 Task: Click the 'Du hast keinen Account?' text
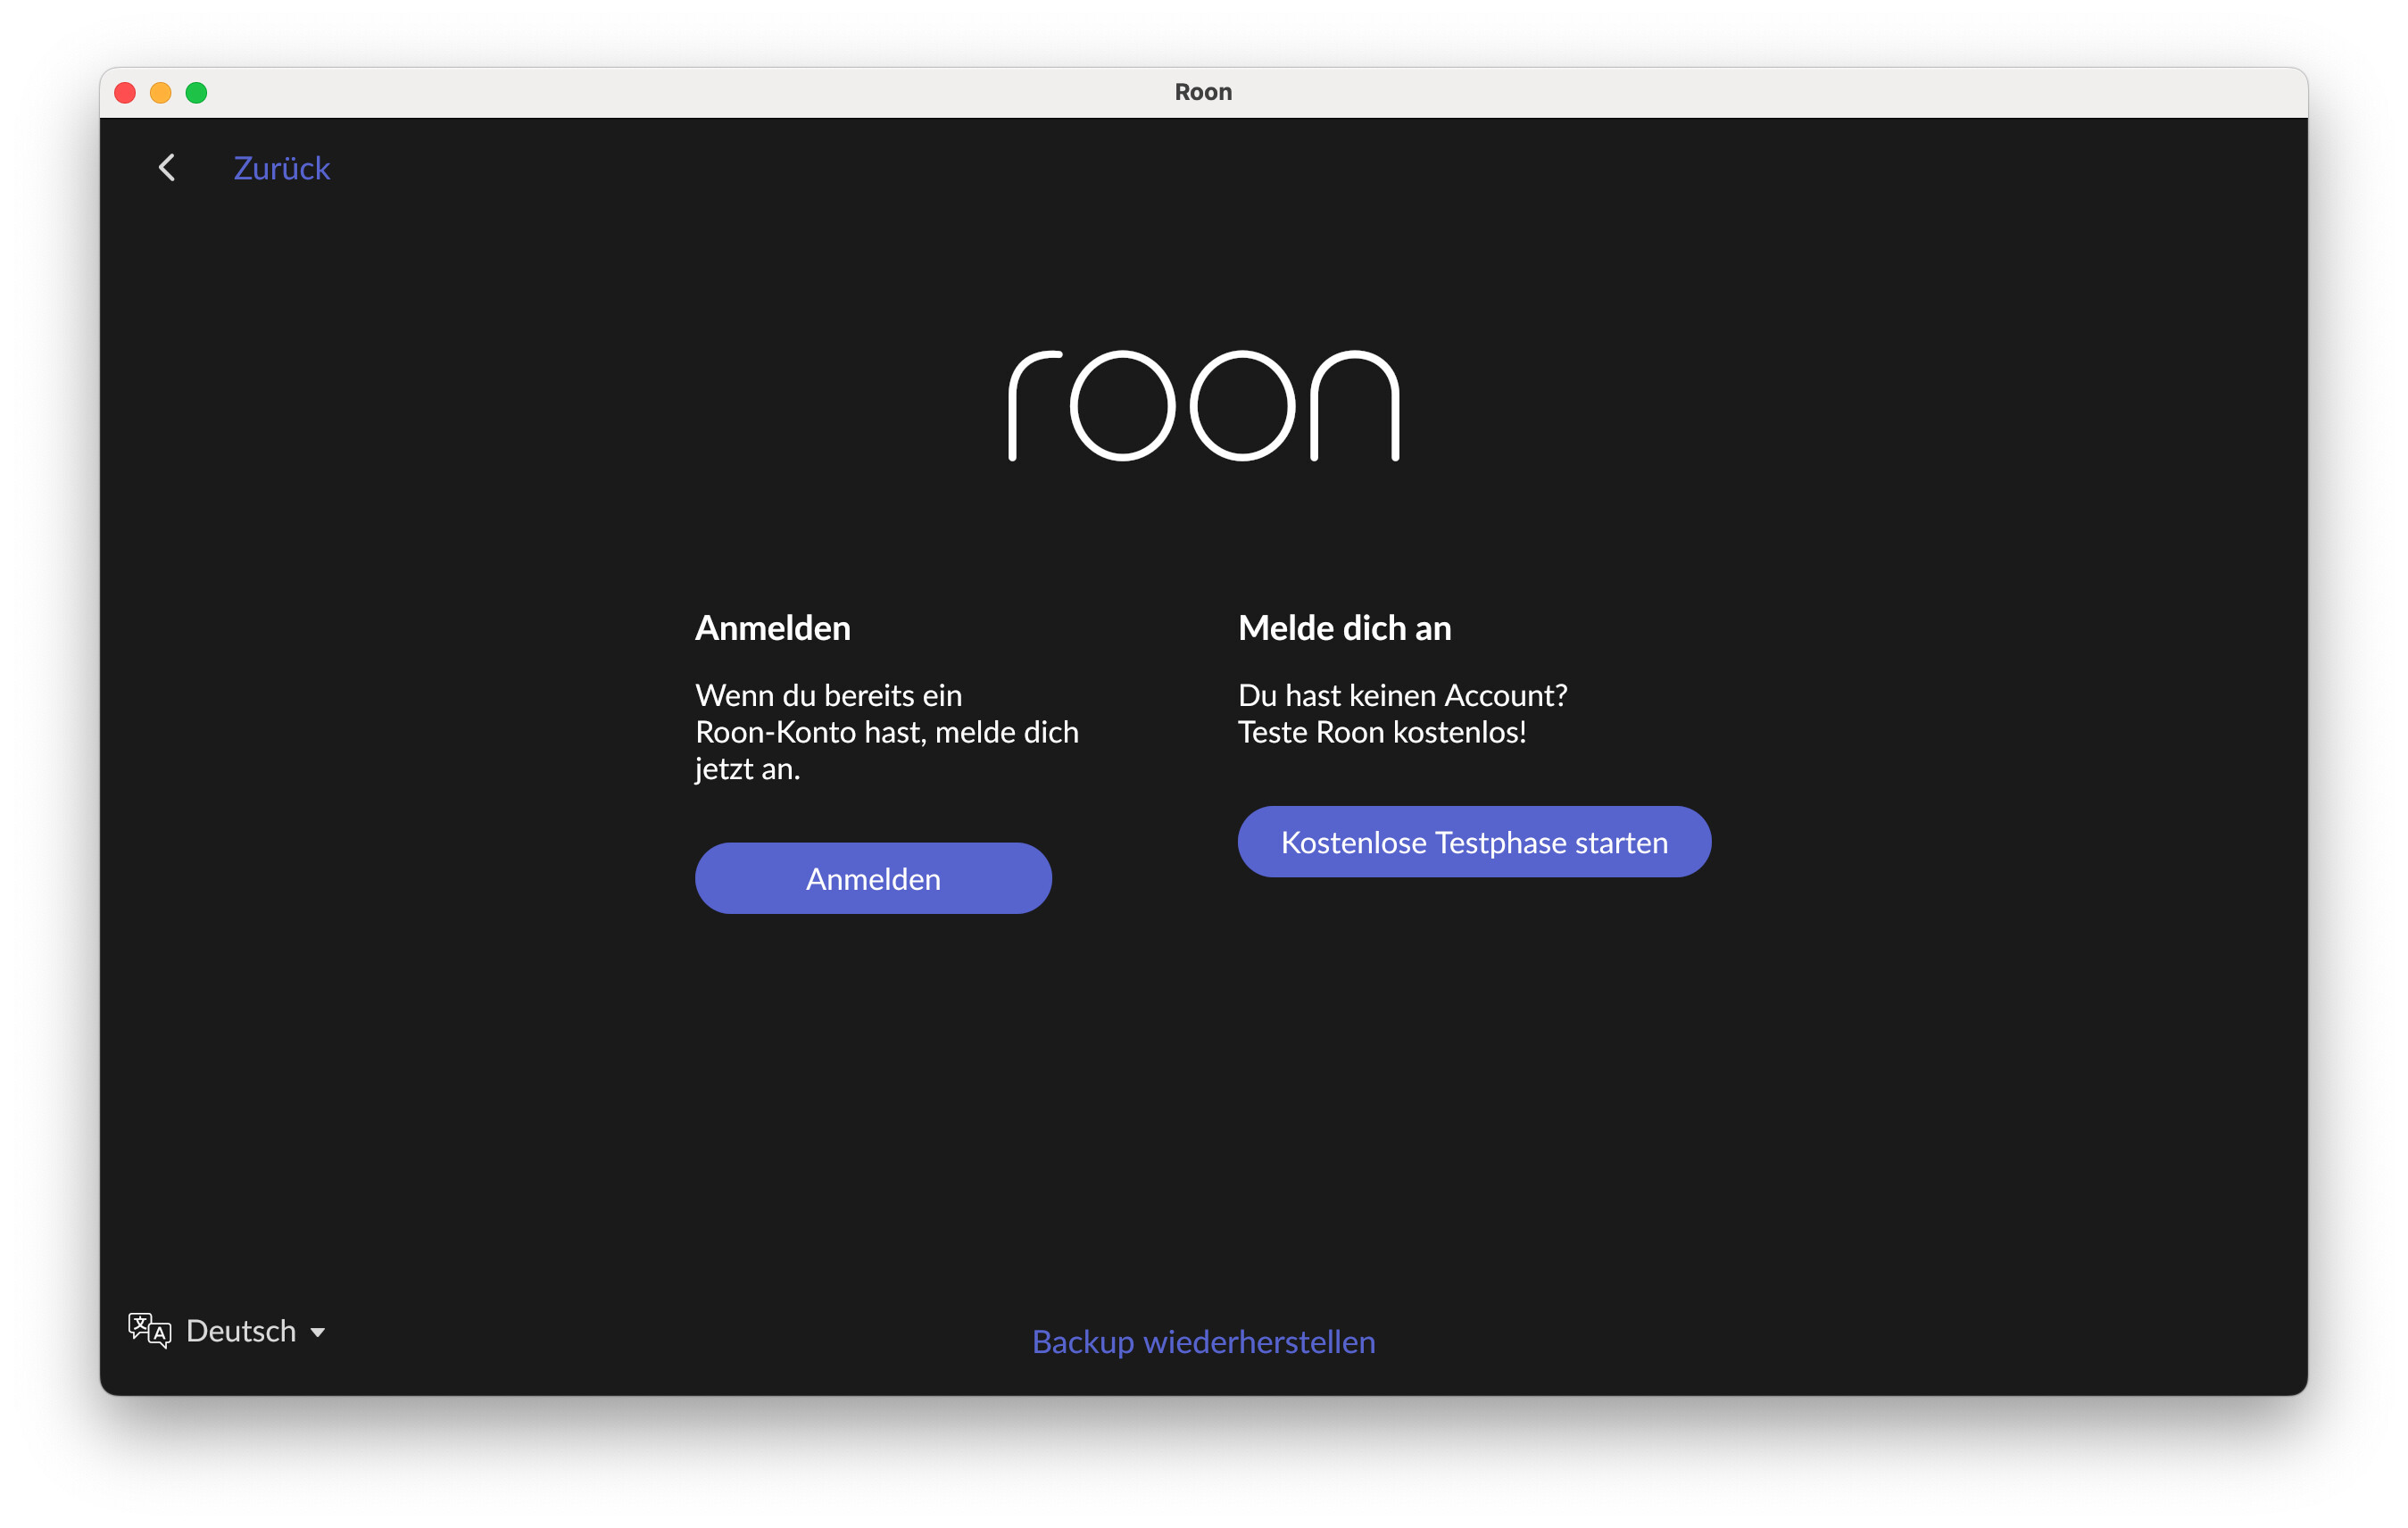[x=1402, y=695]
